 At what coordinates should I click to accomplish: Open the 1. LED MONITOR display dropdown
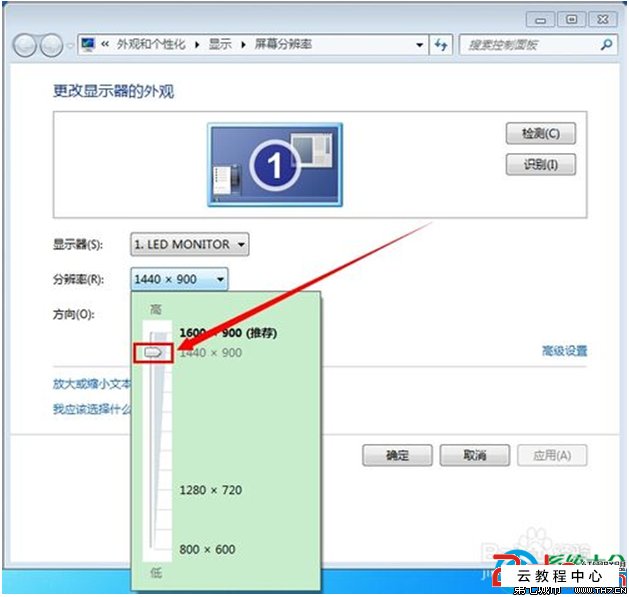pyautogui.click(x=189, y=244)
